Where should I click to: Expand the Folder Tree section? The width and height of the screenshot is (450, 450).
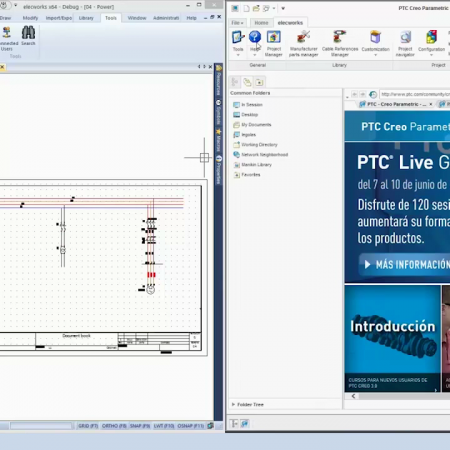[233, 404]
